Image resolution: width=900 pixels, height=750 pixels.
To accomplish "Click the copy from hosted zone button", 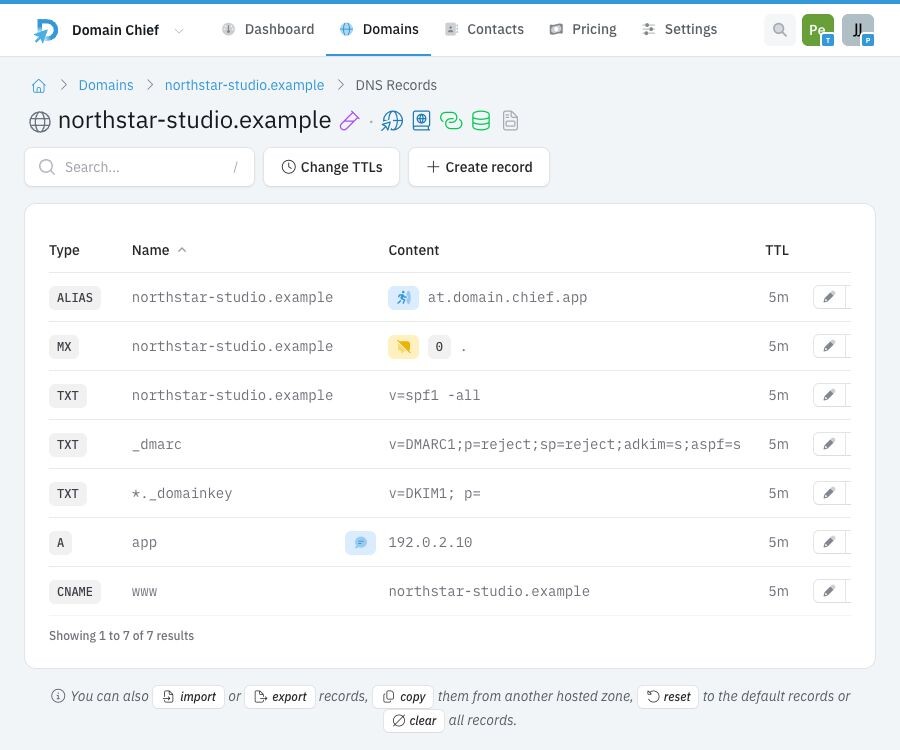I will click(404, 697).
